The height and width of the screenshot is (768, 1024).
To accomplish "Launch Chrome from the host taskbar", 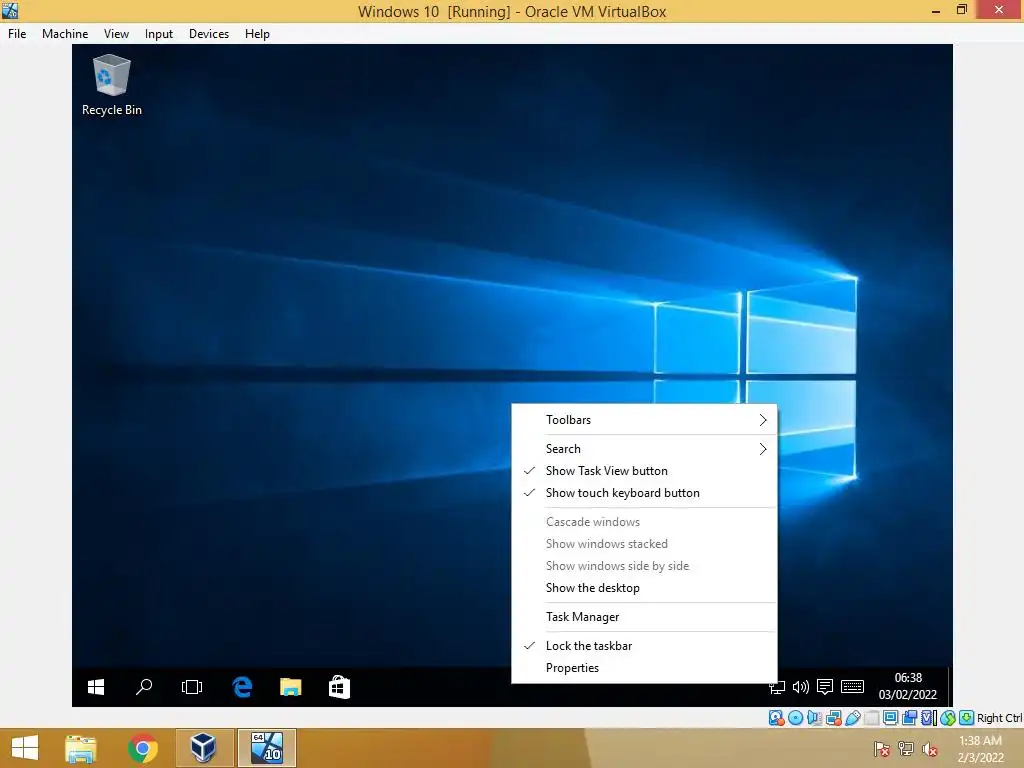I will click(142, 748).
